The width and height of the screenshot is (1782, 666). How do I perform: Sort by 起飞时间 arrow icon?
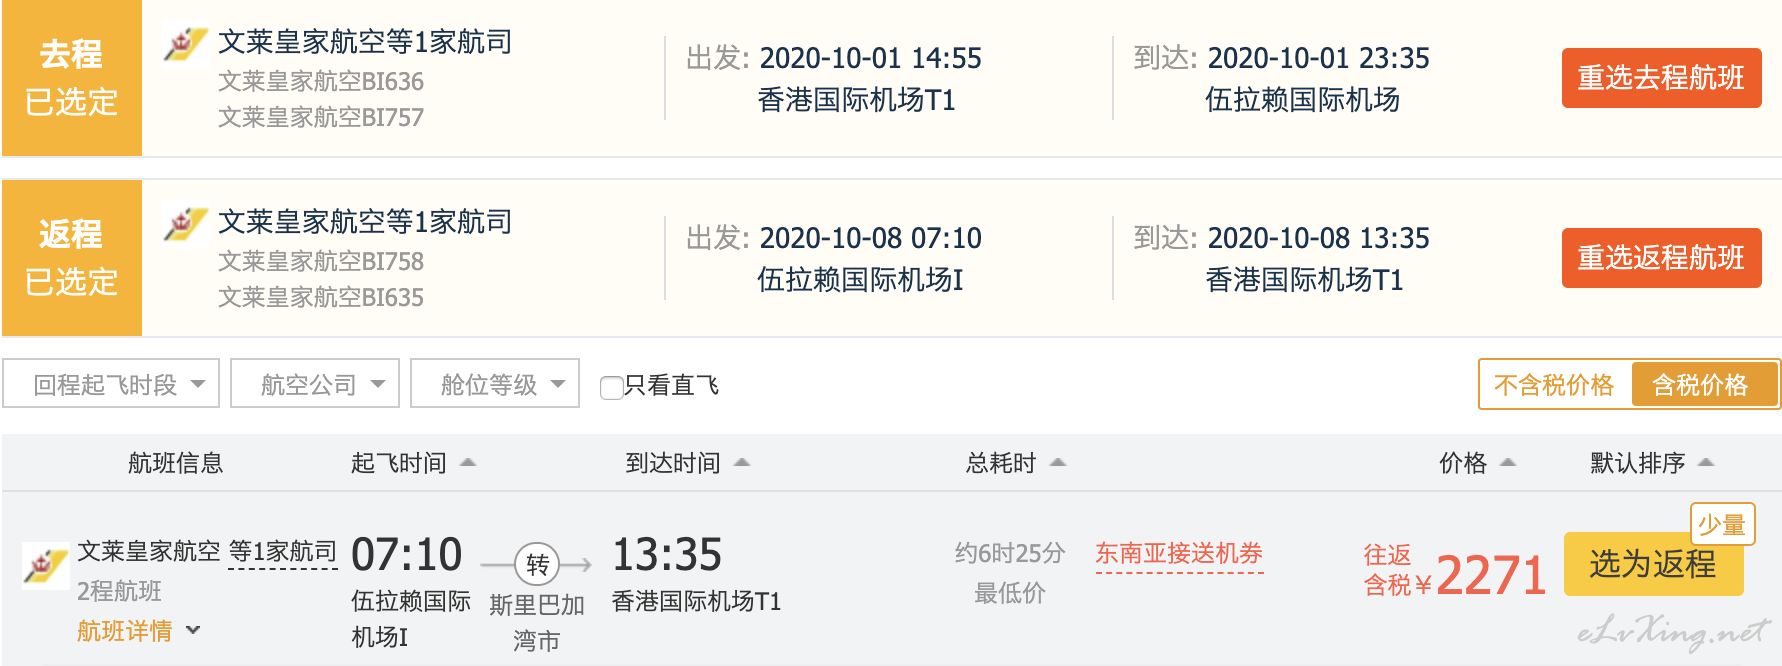coord(467,463)
